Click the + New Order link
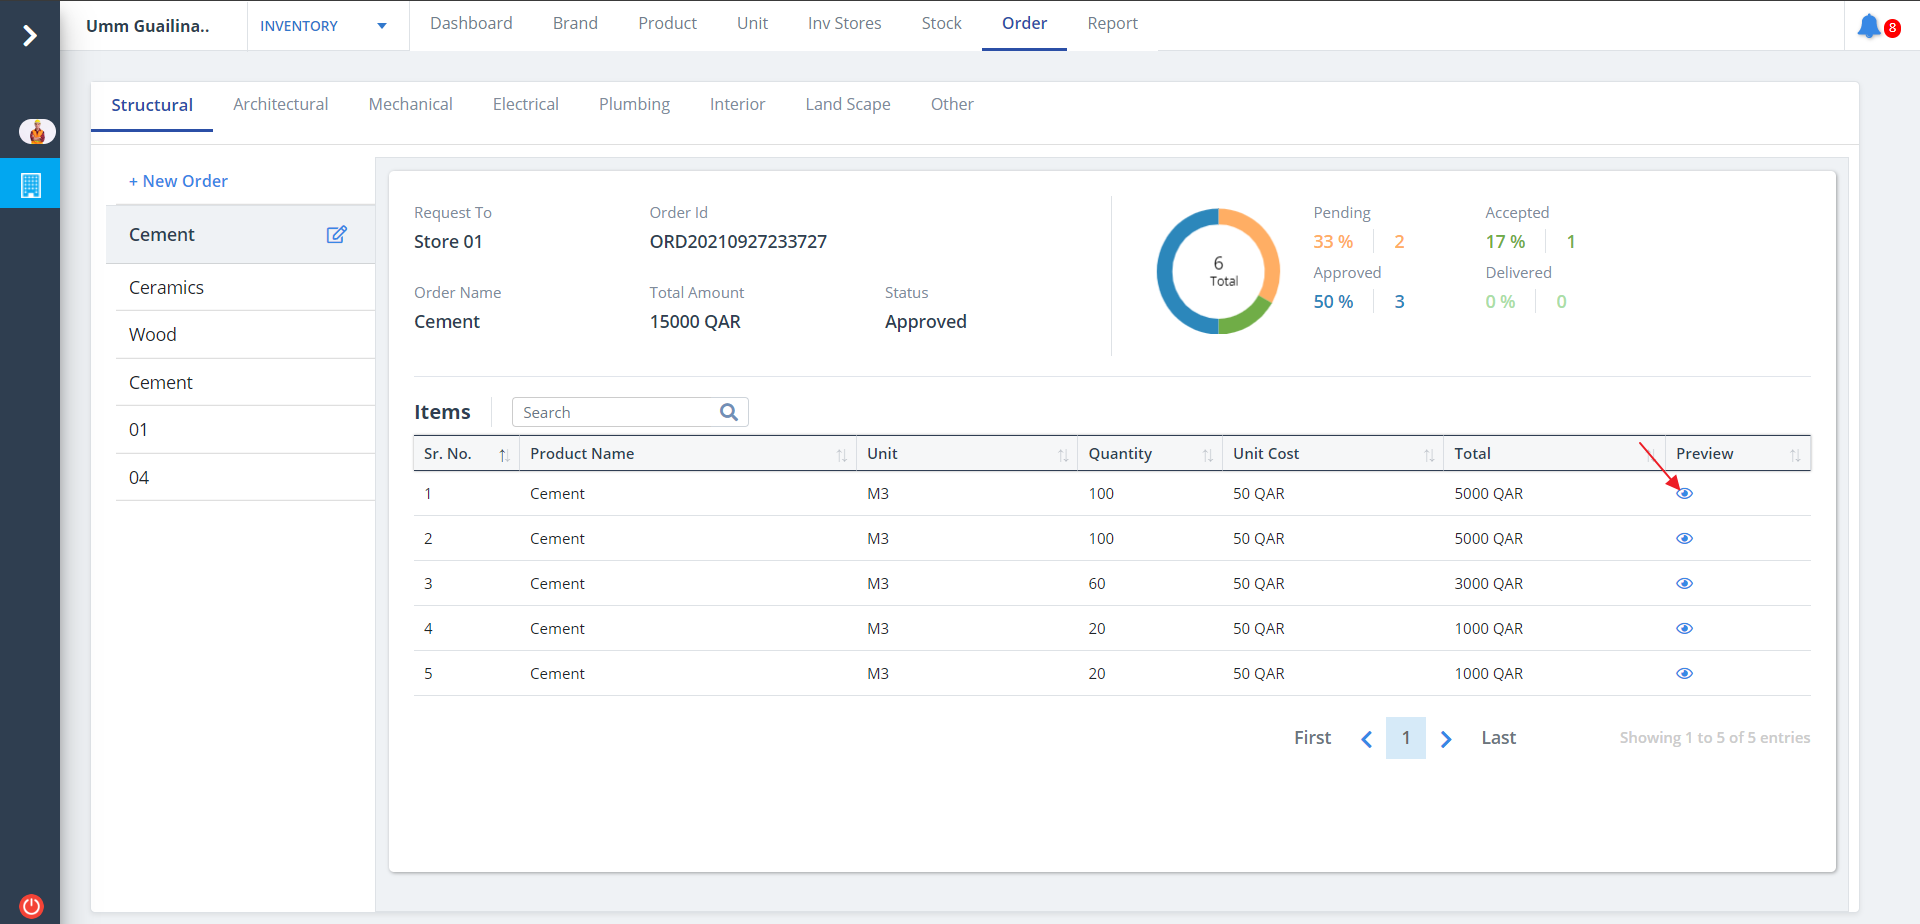Screen dimensions: 1920x924 pyautogui.click(x=178, y=181)
